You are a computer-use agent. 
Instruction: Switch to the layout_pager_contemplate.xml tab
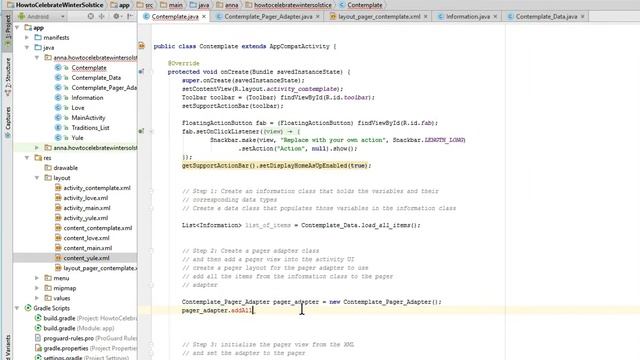(x=379, y=17)
